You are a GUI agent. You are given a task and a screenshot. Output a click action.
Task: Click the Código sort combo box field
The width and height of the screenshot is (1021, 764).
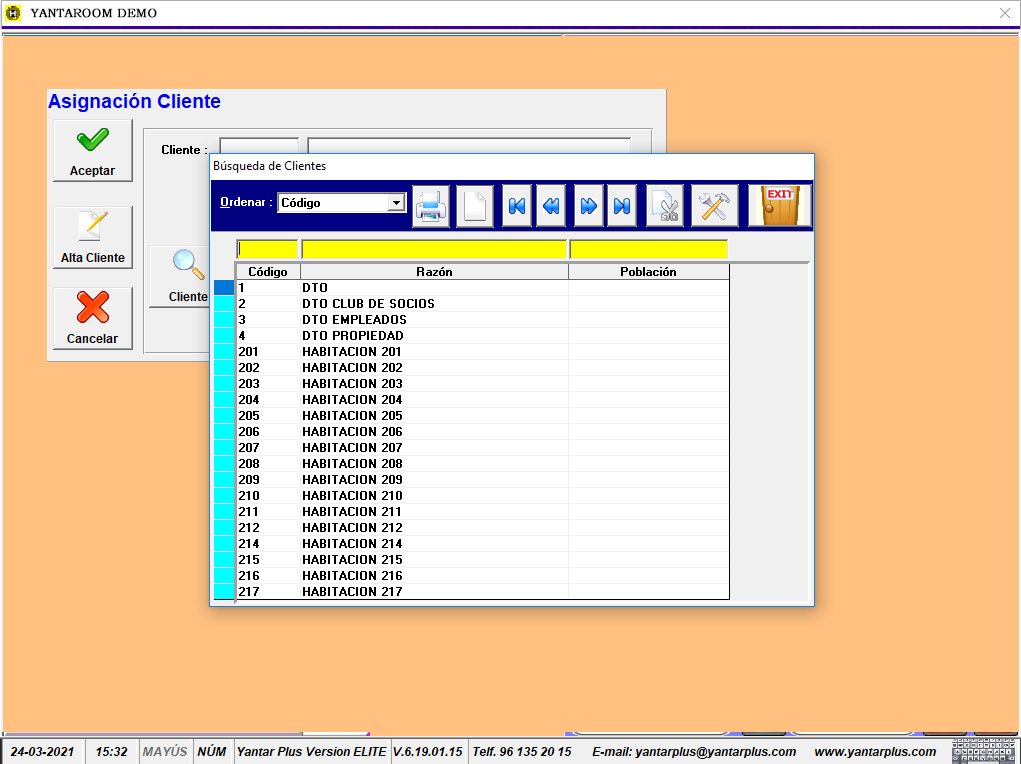pyautogui.click(x=332, y=203)
